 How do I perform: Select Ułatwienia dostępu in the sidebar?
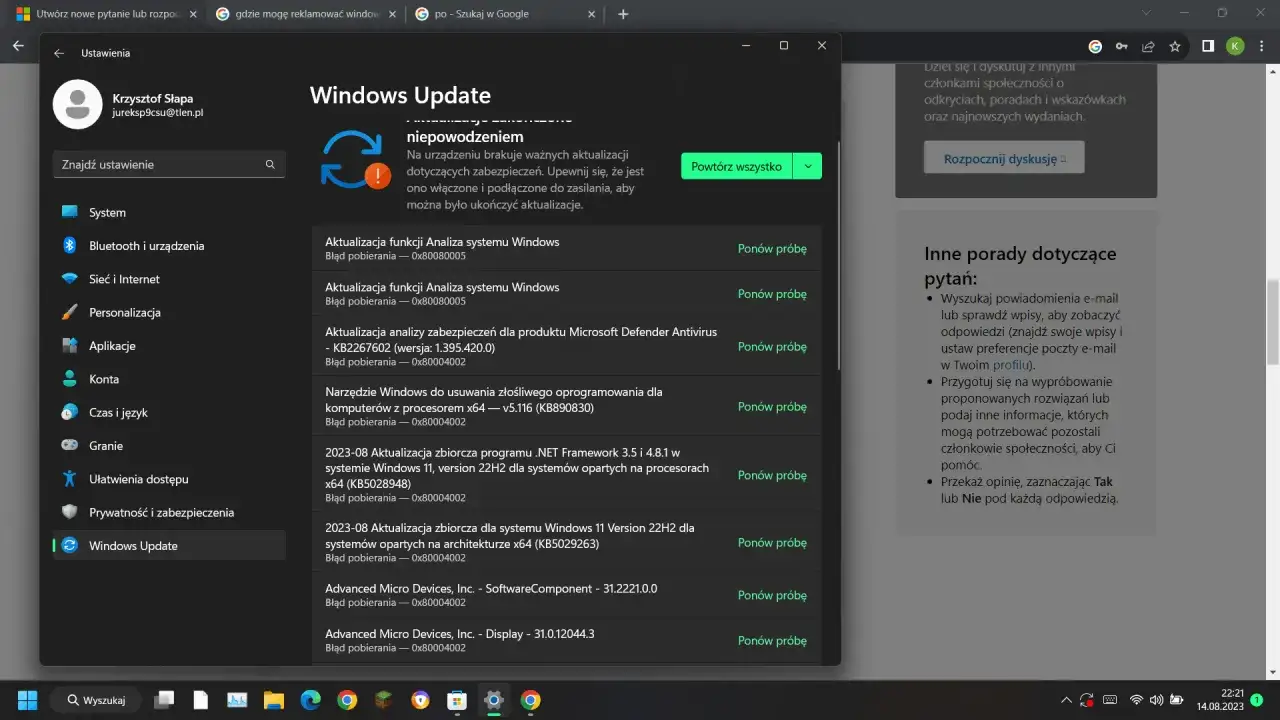point(169,479)
